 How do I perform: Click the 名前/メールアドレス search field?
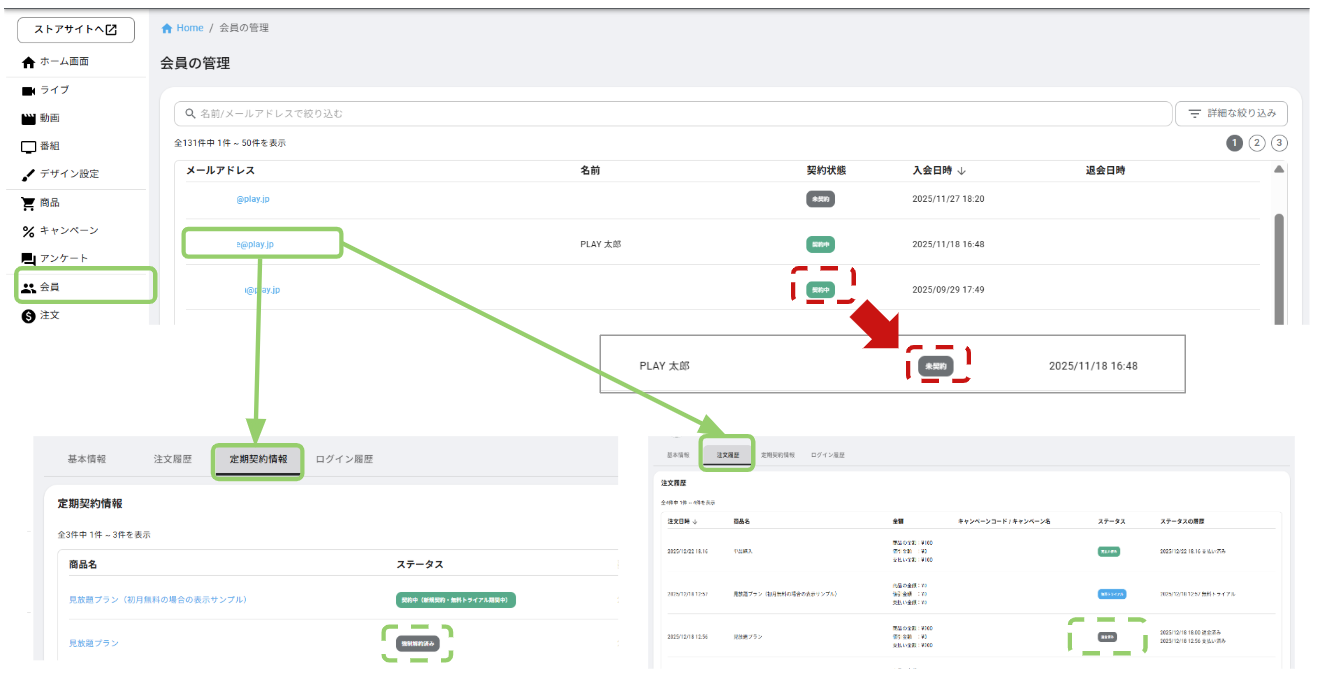[x=672, y=114]
